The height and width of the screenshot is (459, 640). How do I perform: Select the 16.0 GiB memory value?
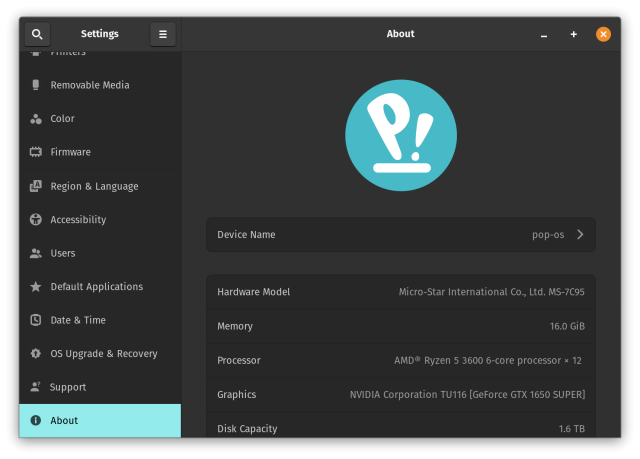[567, 326]
